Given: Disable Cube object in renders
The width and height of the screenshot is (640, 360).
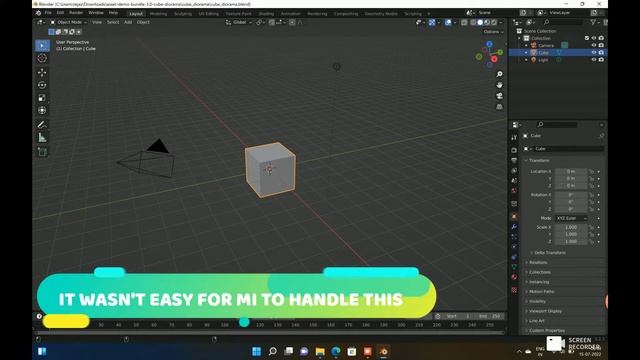Looking at the screenshot, I should coord(601,53).
